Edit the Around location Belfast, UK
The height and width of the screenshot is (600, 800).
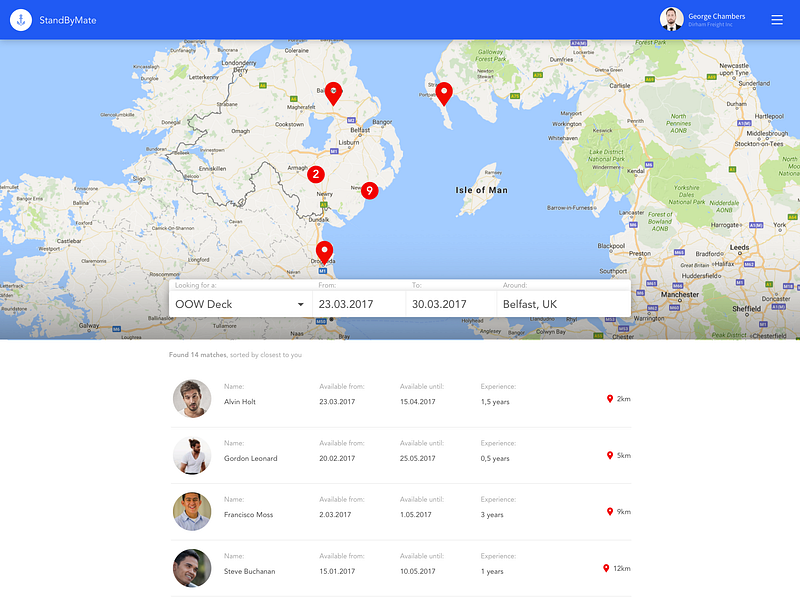564,304
